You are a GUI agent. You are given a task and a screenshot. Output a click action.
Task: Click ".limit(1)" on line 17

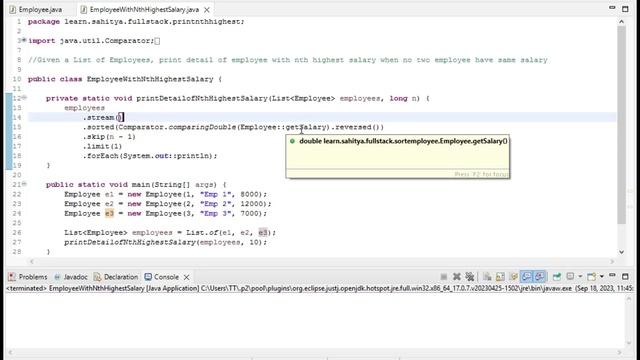[102, 146]
